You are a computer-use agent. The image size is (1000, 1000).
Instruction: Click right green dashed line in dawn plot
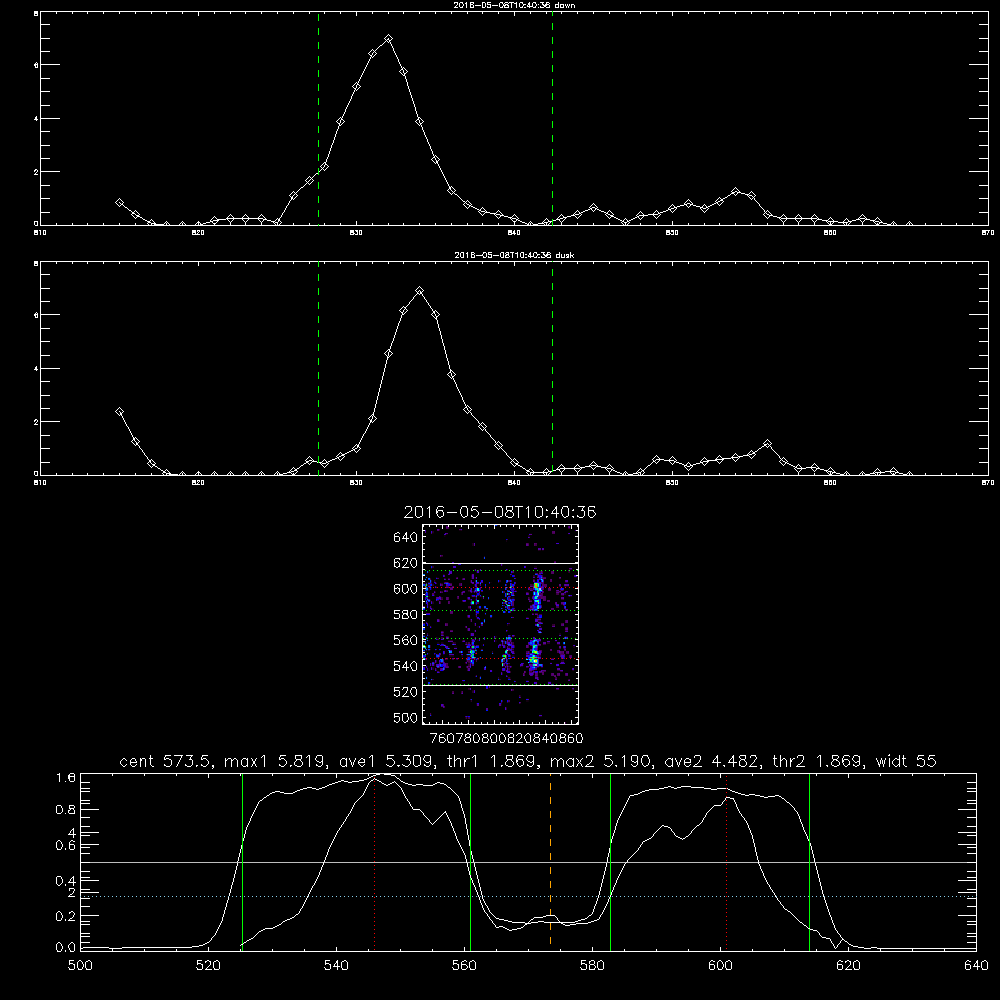(552, 118)
